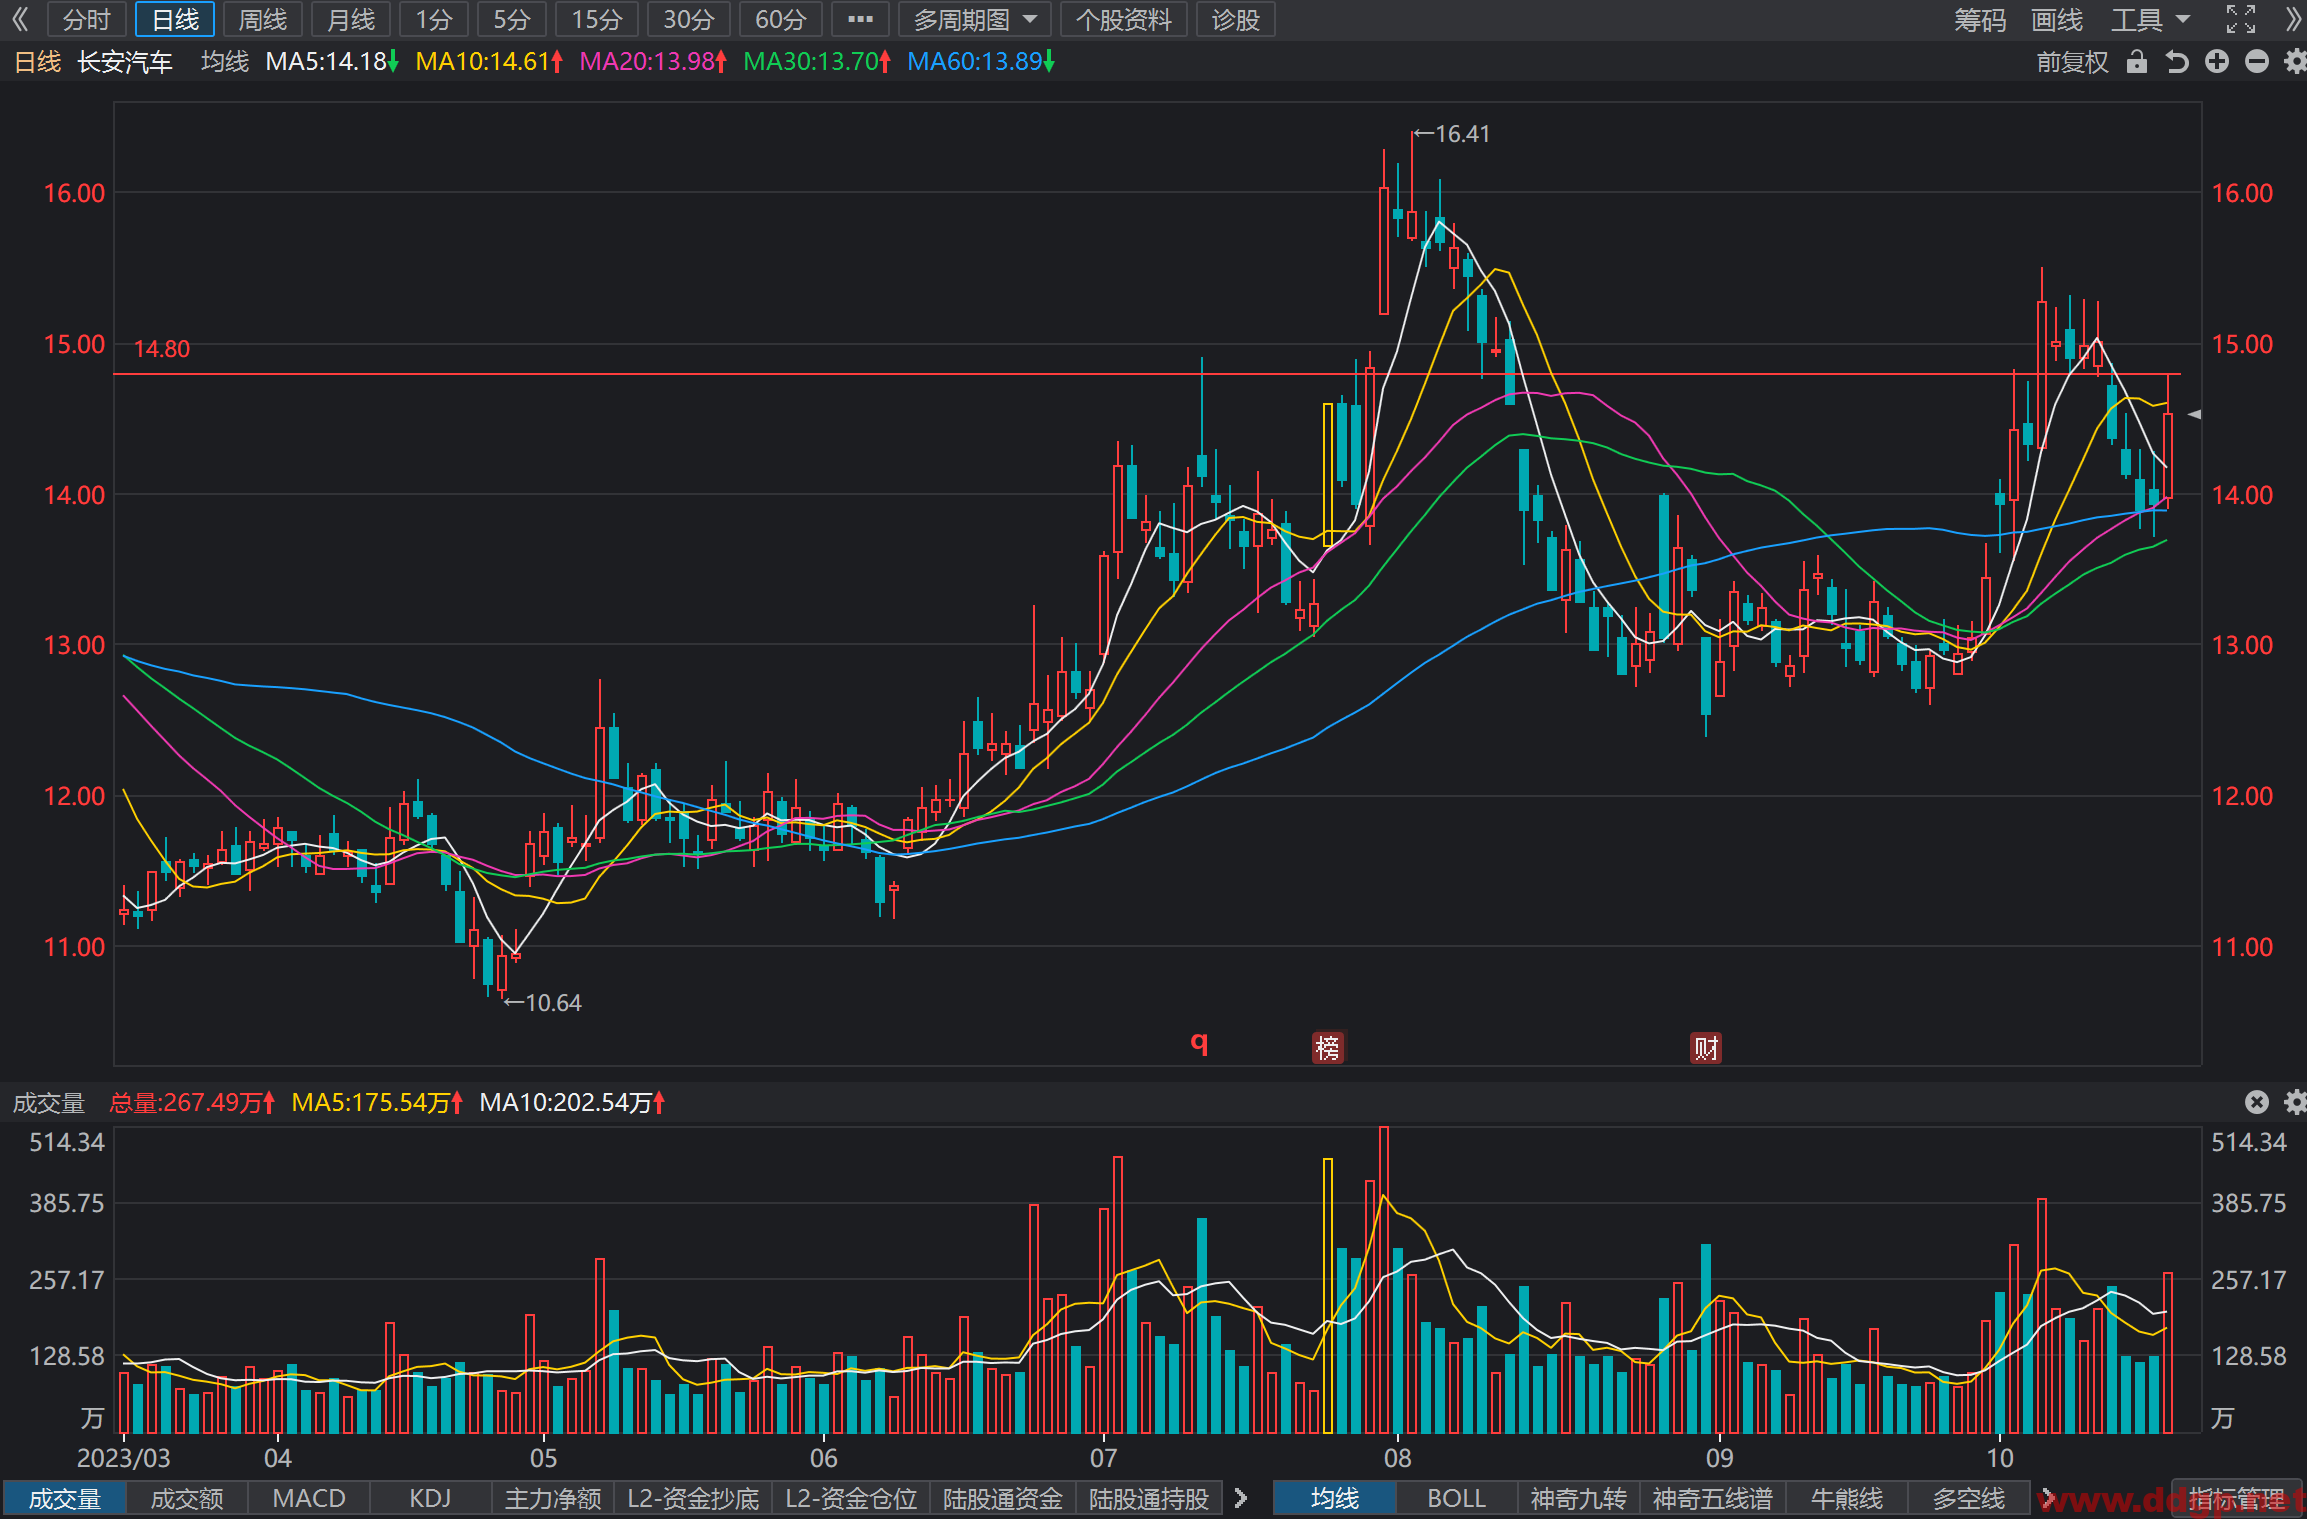Screen dimensions: 2307x1519
Task: Click the lock icon next to 前复权
Action: point(2137,62)
